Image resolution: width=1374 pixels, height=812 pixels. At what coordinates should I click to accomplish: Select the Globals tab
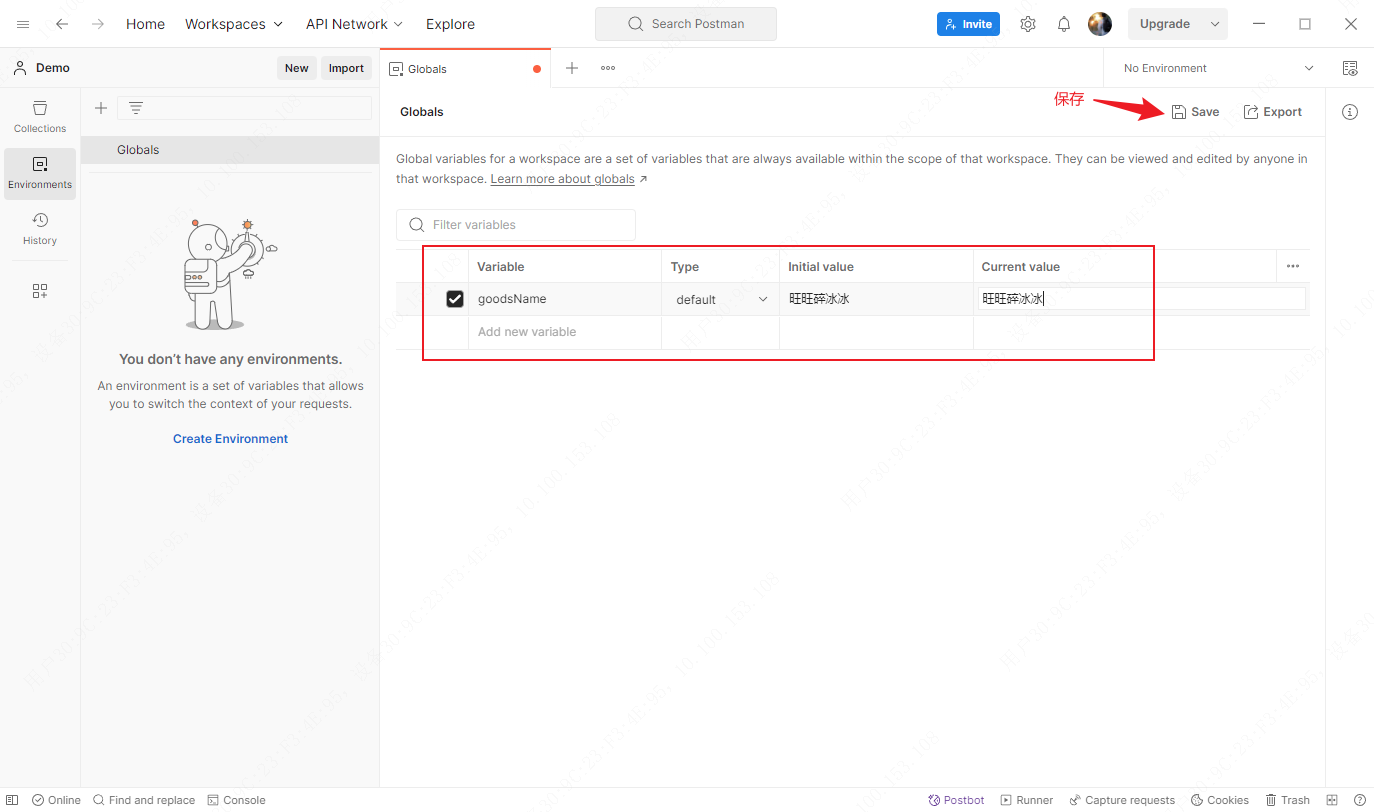click(x=465, y=69)
